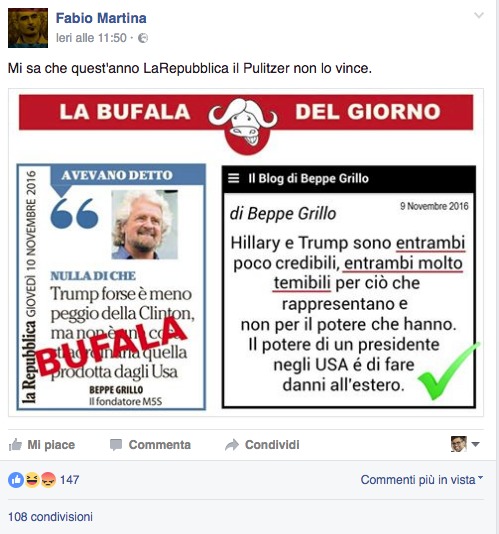Like the post with 'Mi piace'
499x534 pixels.
[42, 444]
